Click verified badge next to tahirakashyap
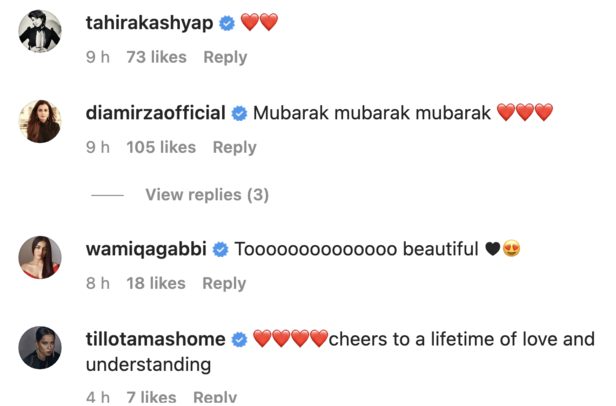This screenshot has height=406, width=616. click(x=227, y=23)
